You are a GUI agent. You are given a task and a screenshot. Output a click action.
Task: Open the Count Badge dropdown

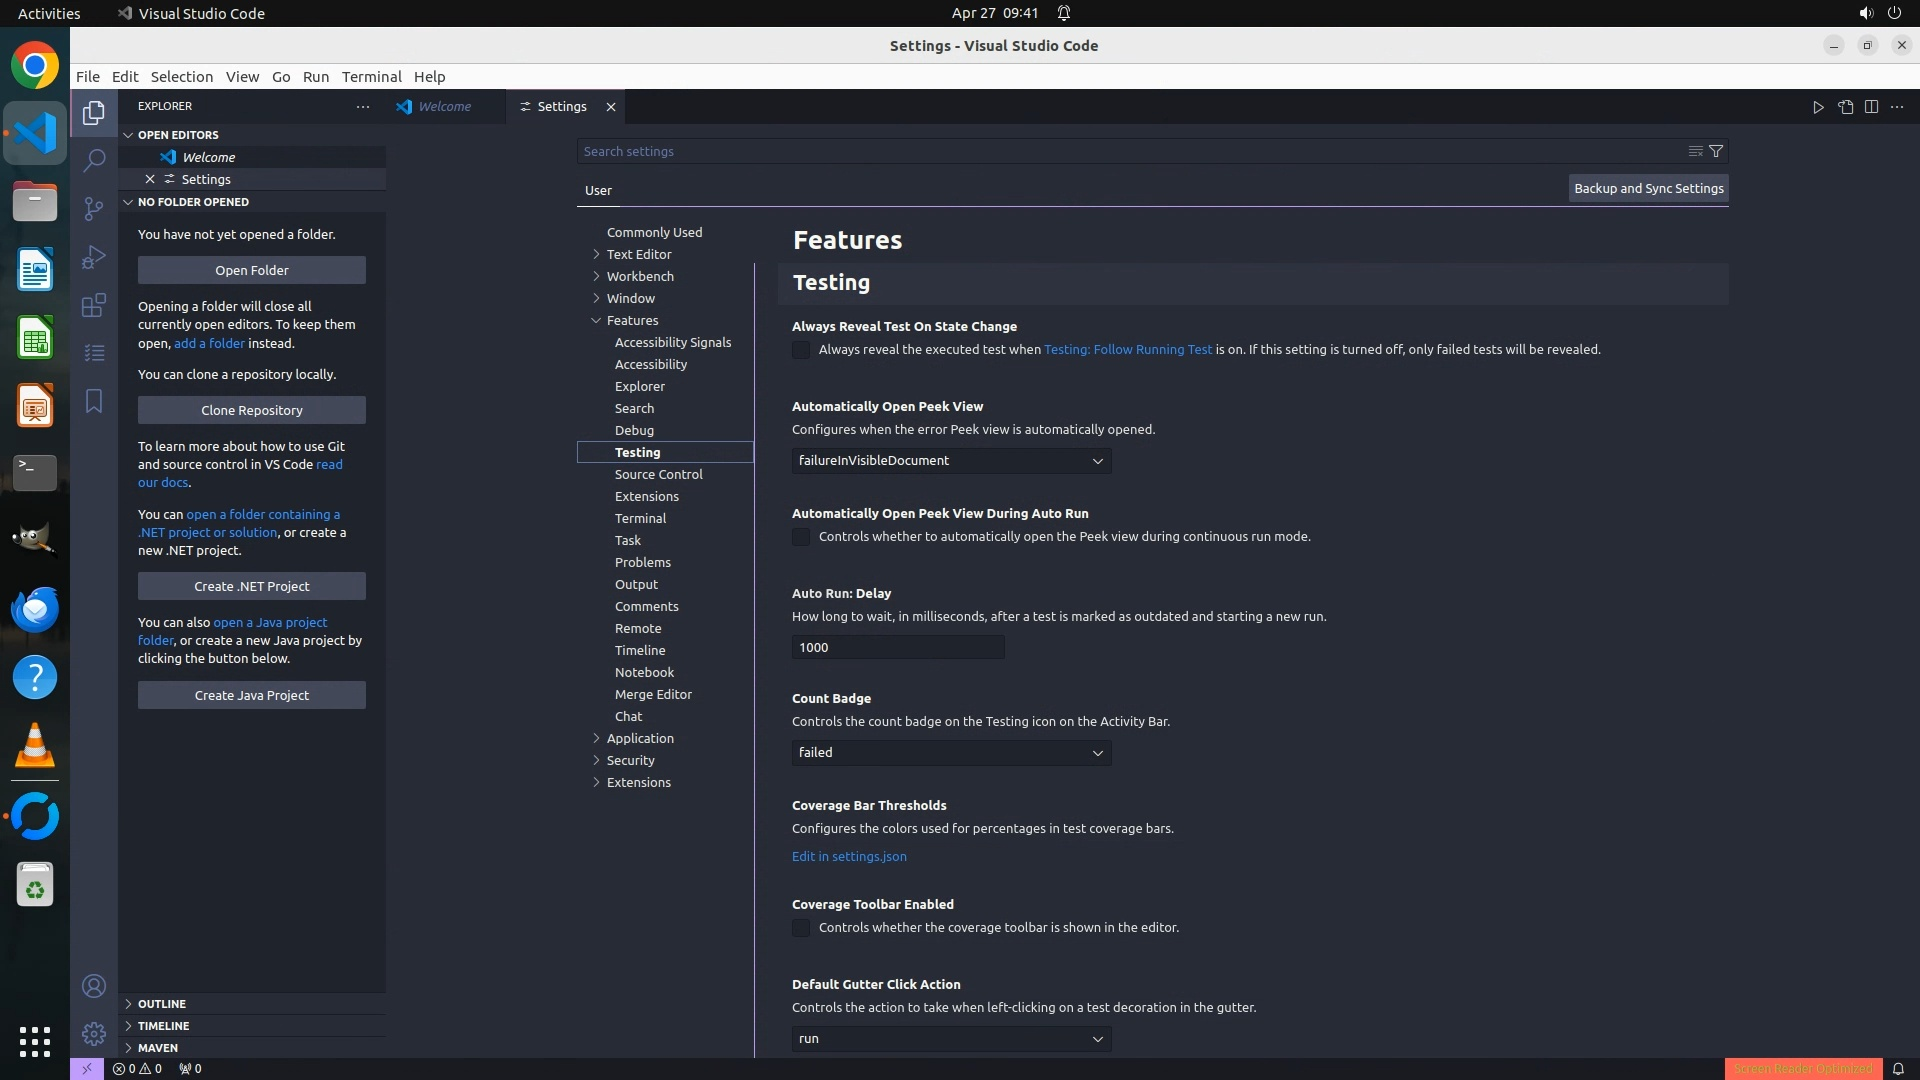point(951,753)
